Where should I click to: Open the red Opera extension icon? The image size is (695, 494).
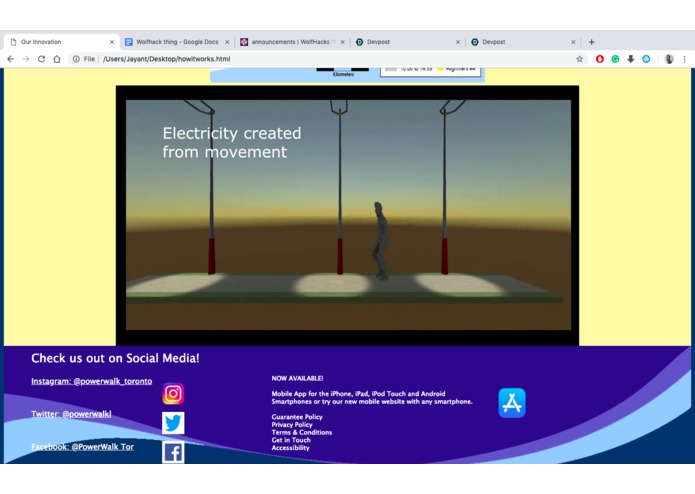point(600,59)
